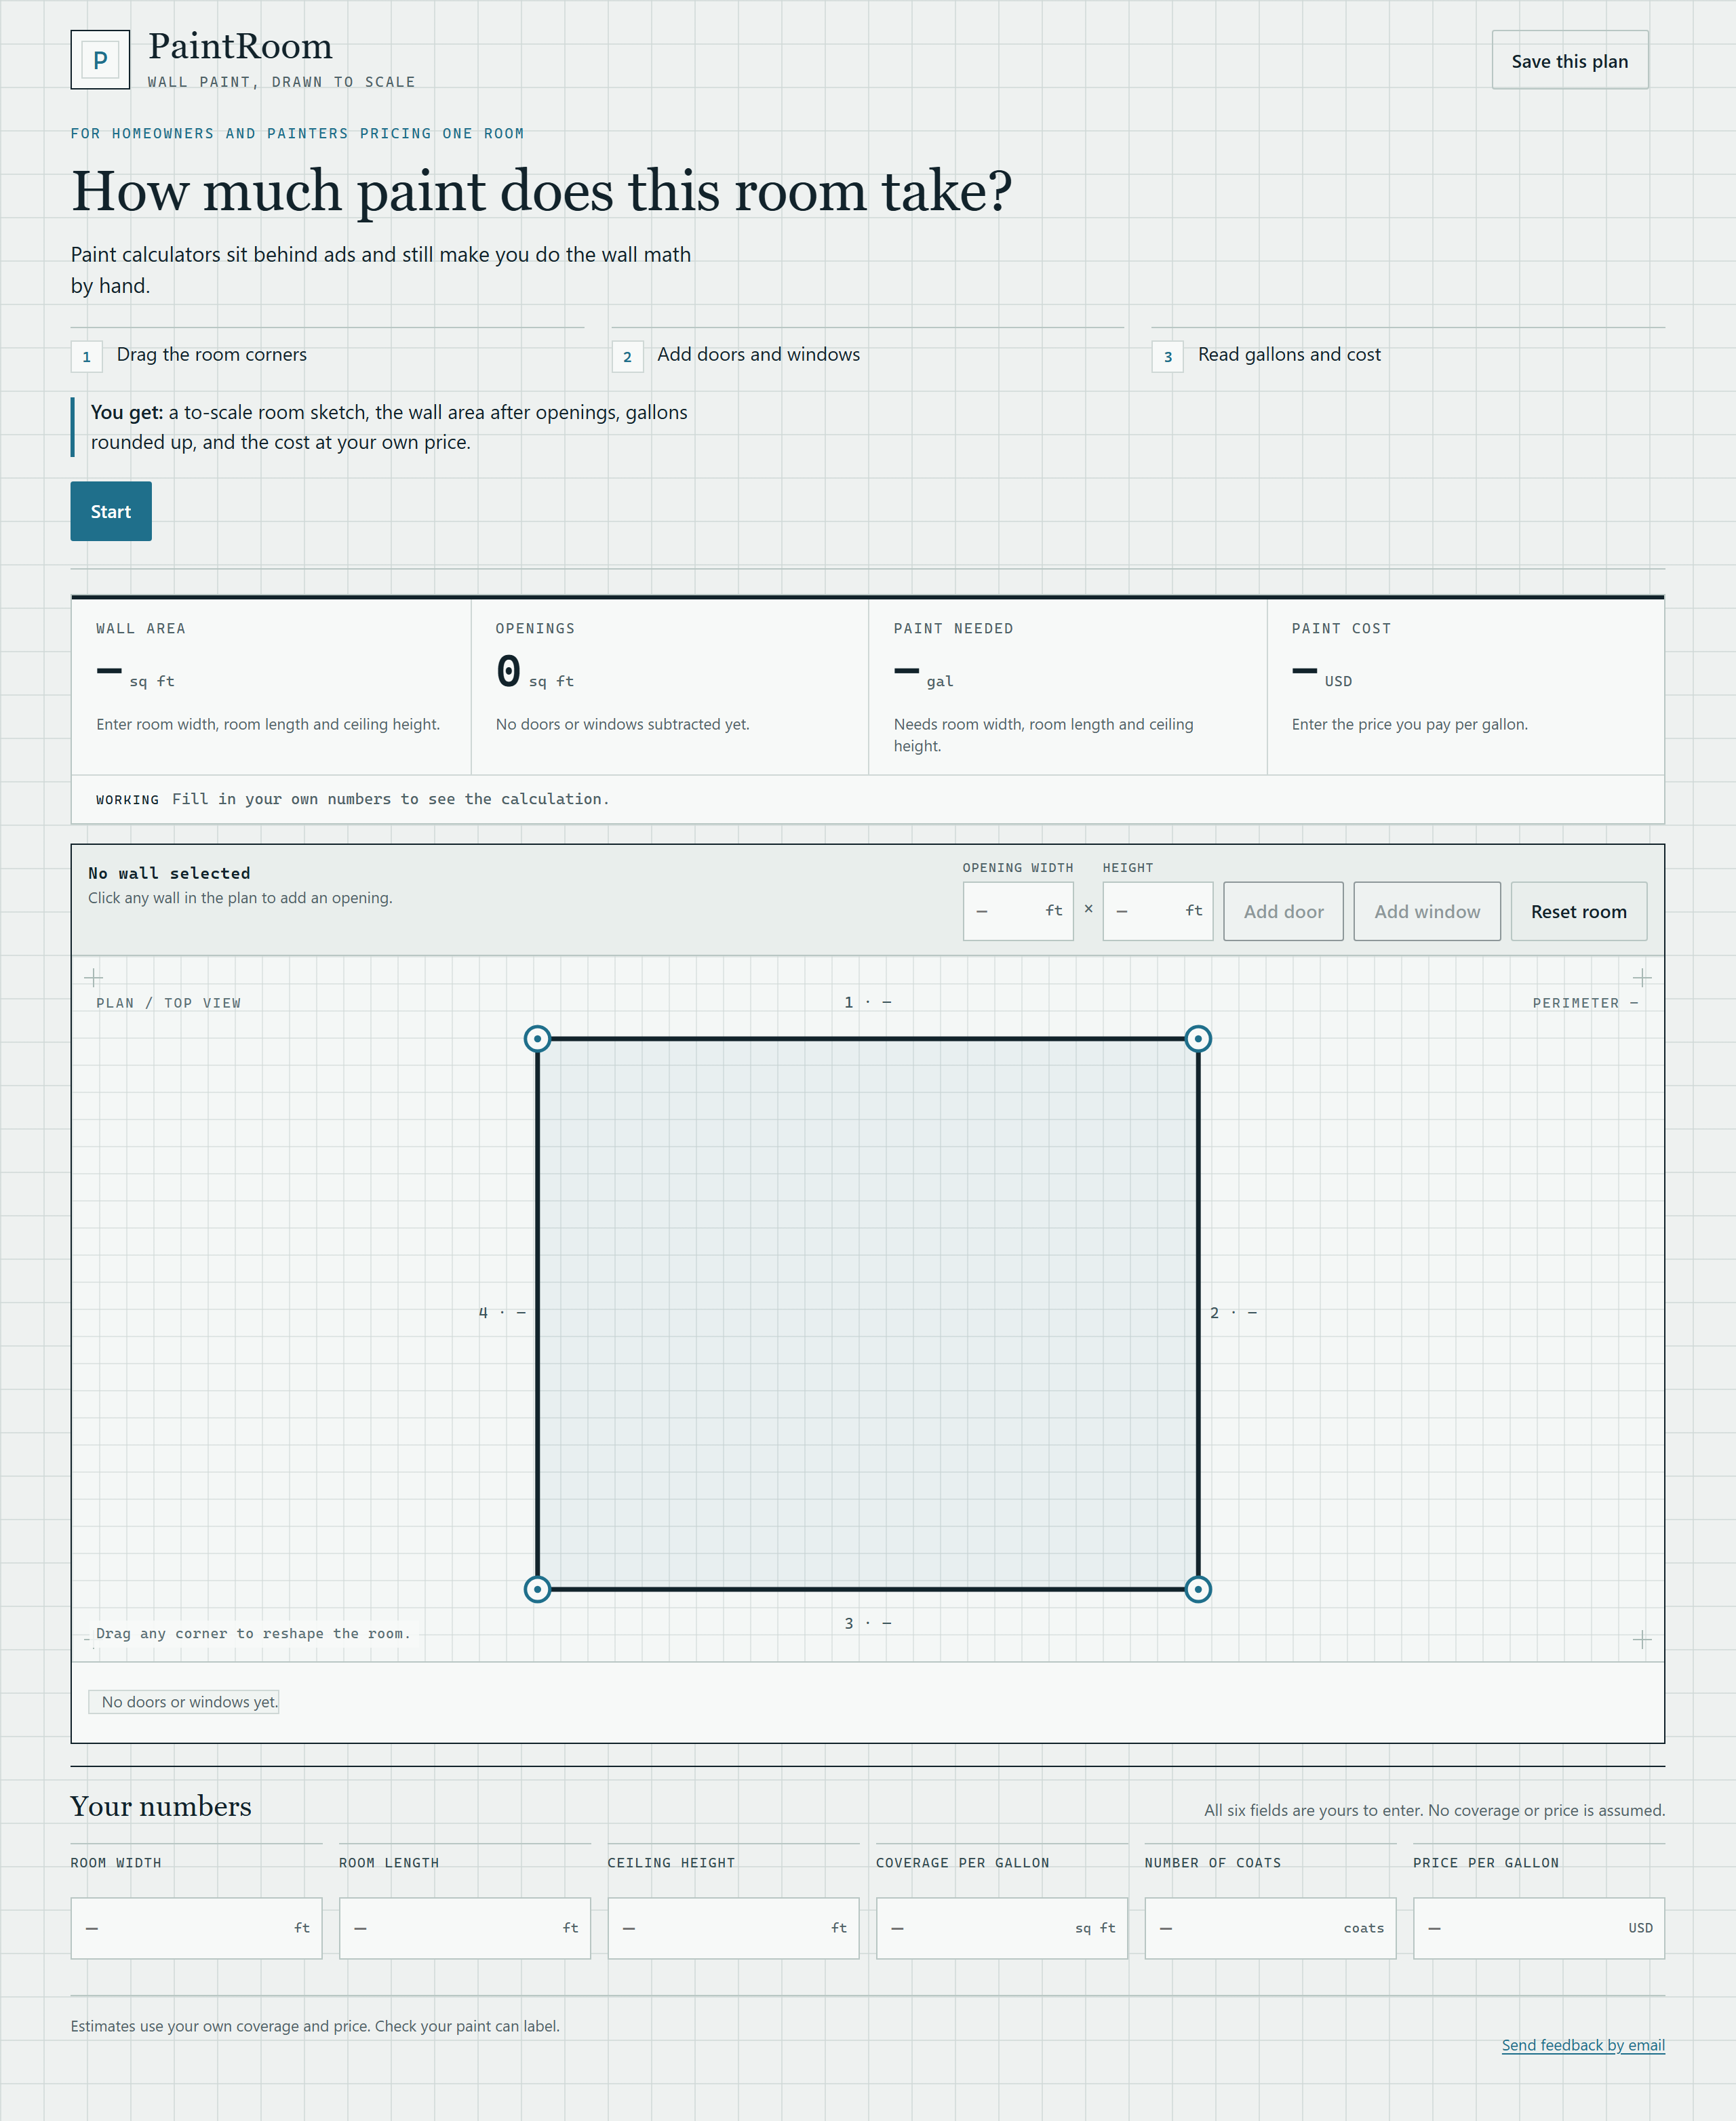Select the bottom-left room corner handle

[x=537, y=1589]
